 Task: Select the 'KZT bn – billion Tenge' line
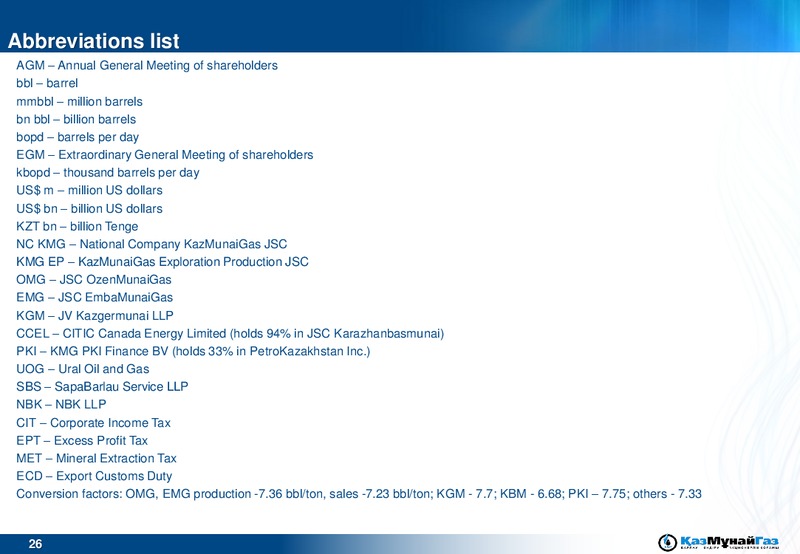(x=77, y=226)
